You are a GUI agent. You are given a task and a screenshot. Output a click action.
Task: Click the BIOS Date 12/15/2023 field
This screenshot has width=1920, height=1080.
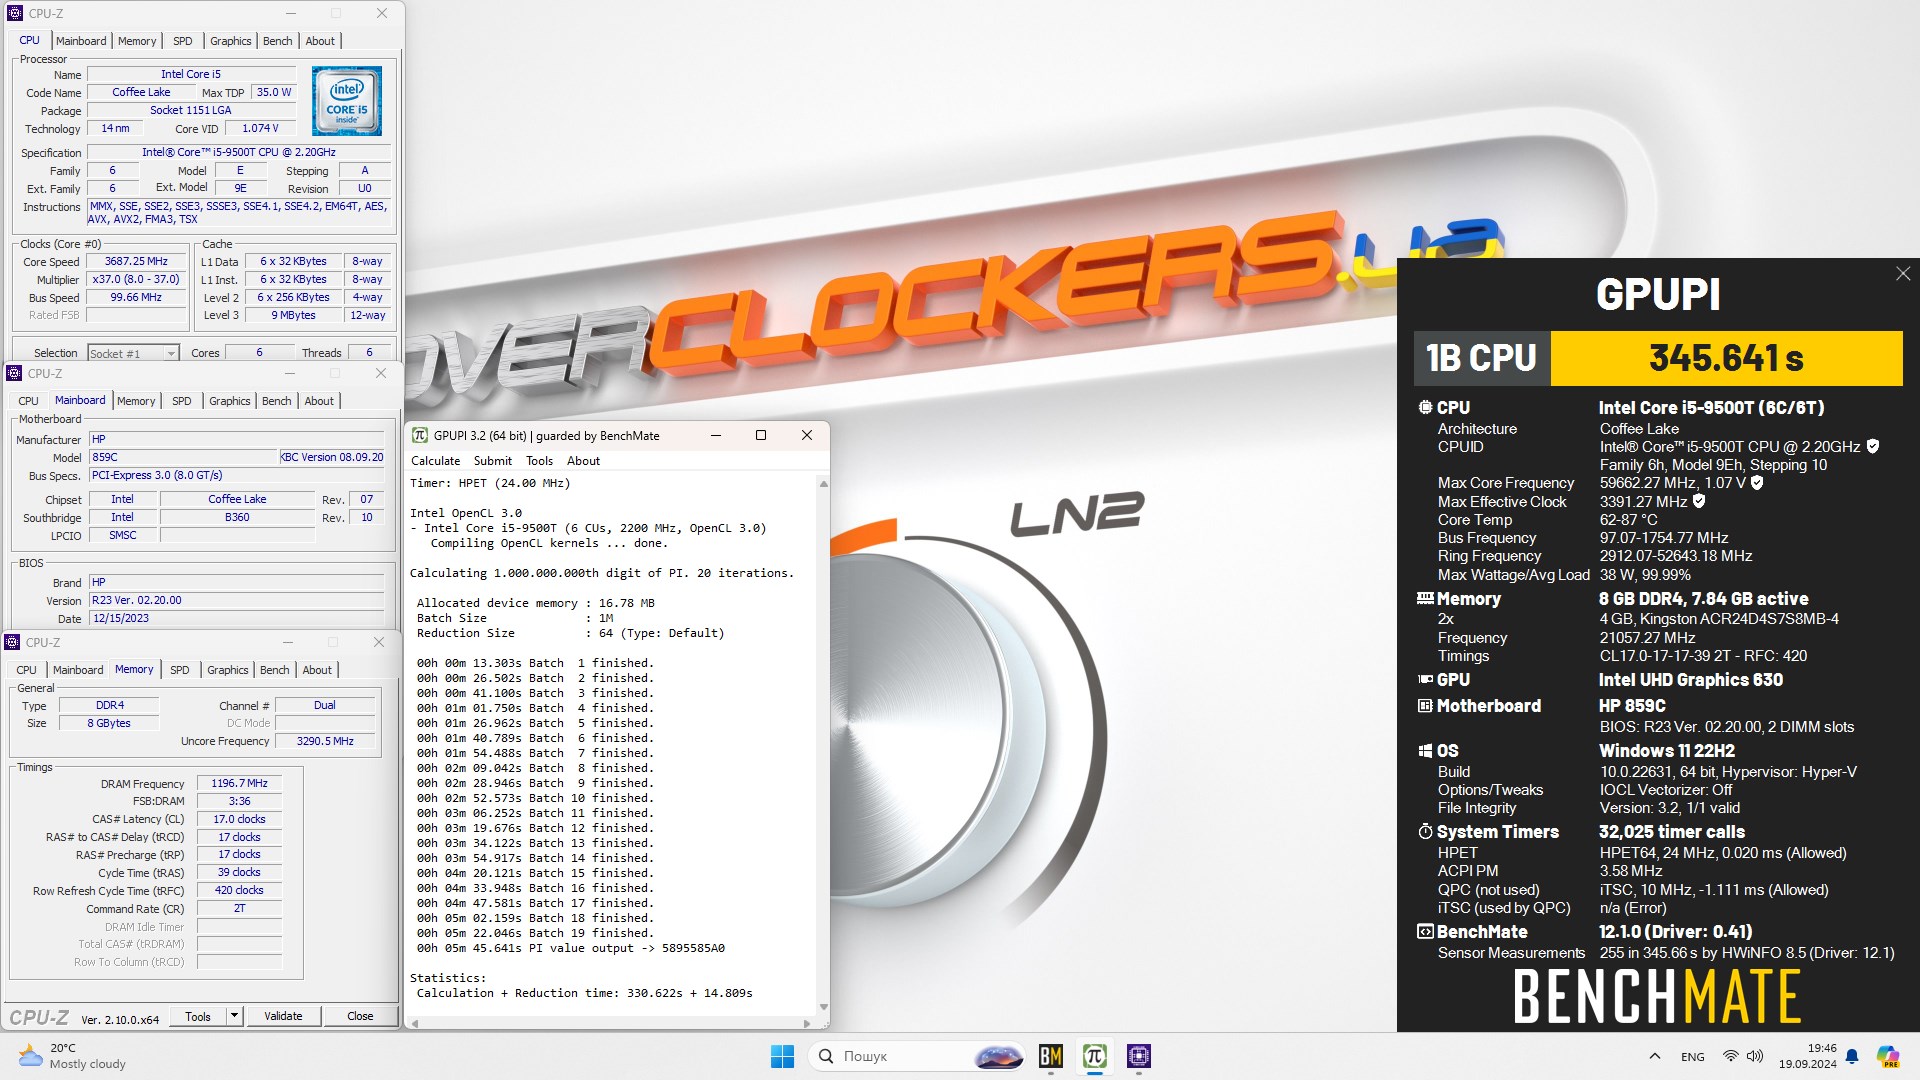tap(236, 618)
